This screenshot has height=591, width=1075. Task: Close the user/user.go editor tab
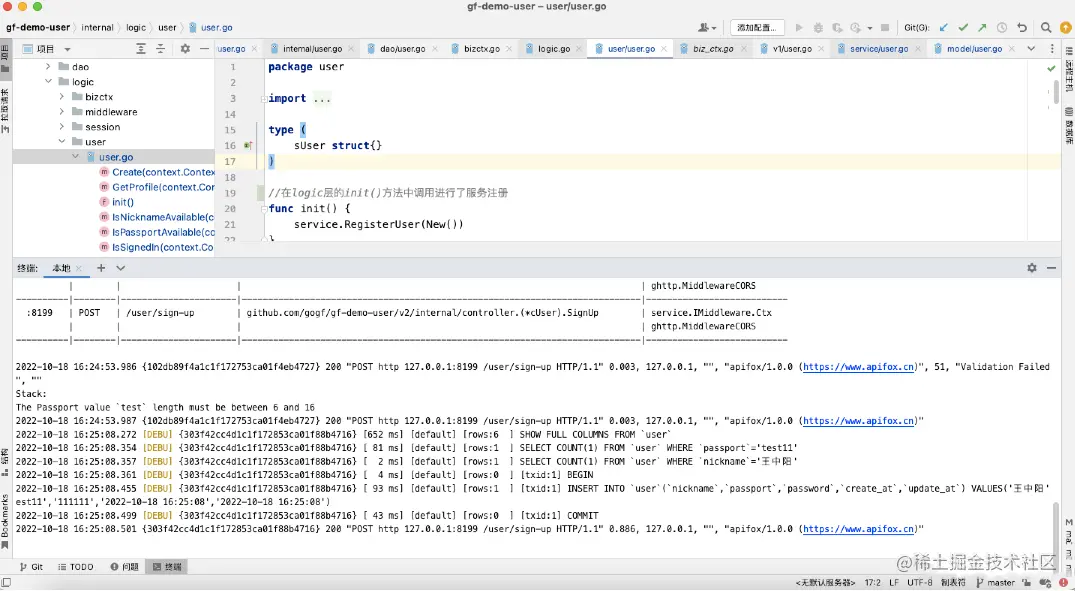click(x=664, y=49)
